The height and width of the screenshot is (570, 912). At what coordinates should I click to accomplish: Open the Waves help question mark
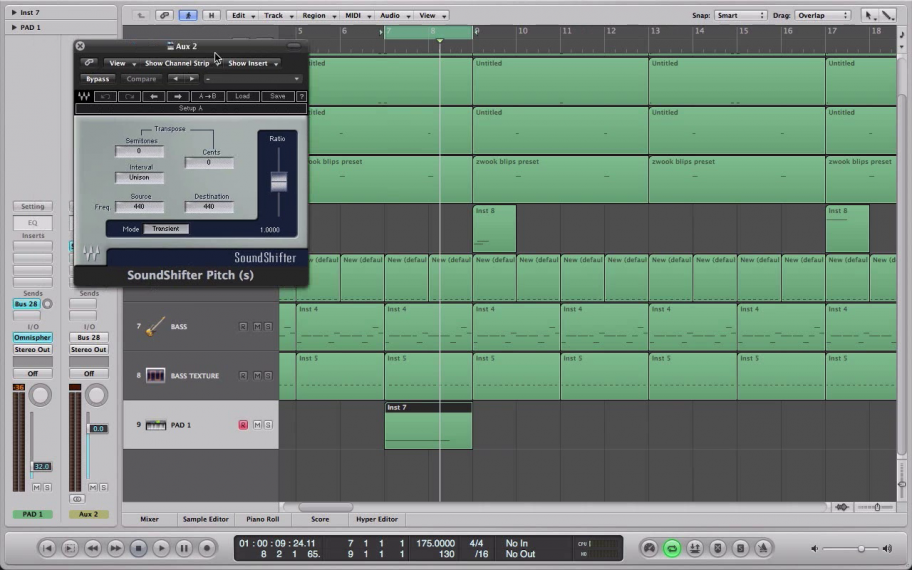(301, 96)
